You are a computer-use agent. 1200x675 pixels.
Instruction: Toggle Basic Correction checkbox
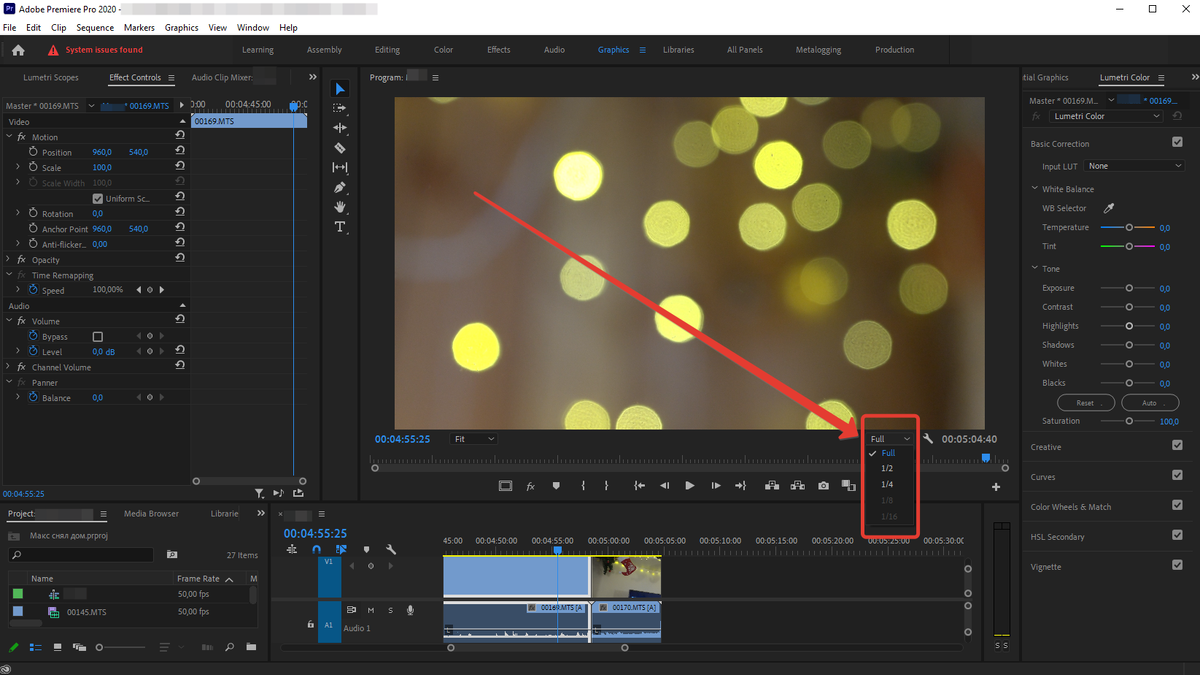coord(1177,143)
